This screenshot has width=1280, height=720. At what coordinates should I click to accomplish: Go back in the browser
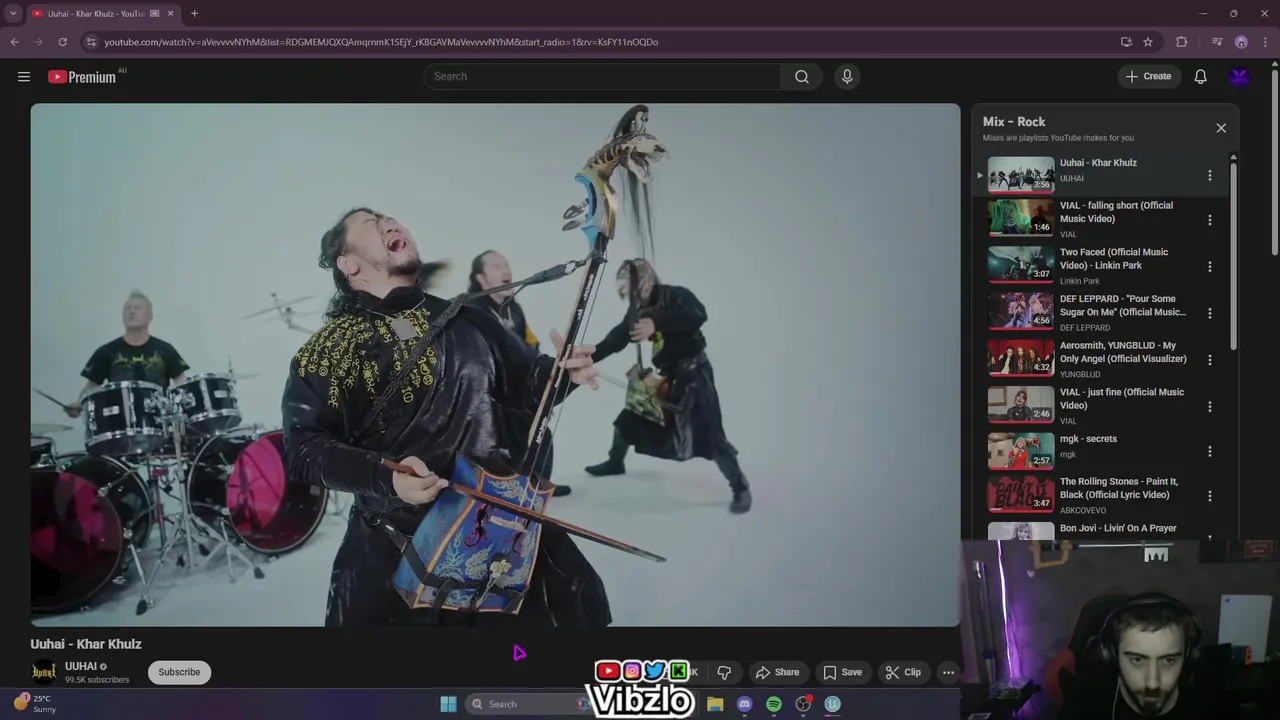point(14,42)
